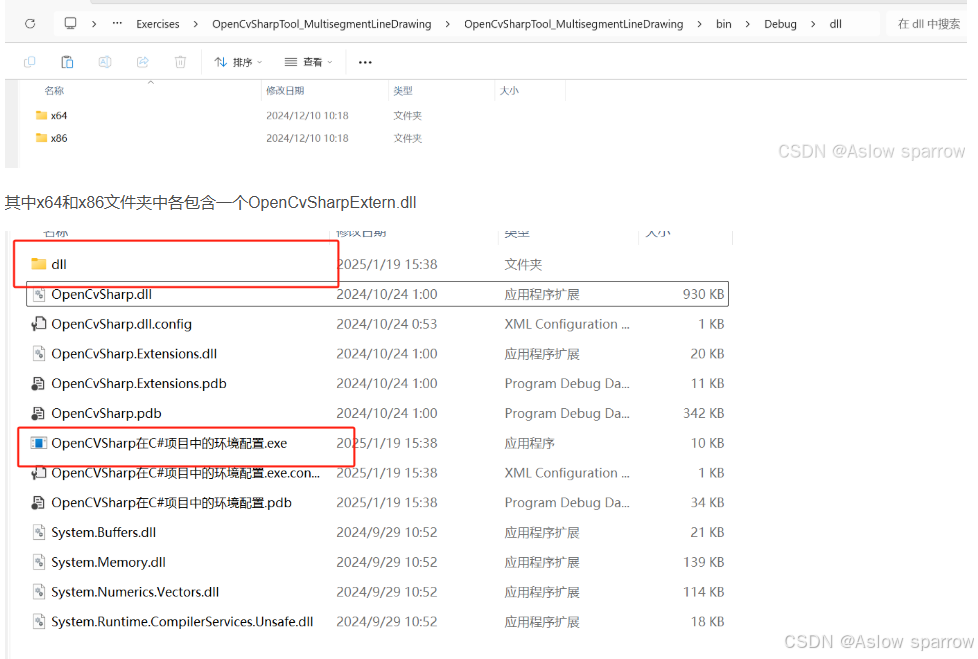
Task: Click file name OpenCvSharp.Extensions.dll
Action: tap(134, 354)
